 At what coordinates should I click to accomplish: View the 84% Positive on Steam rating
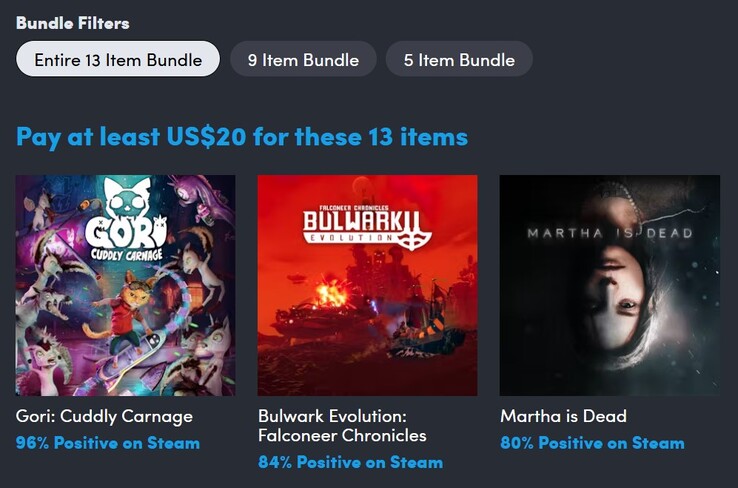pos(350,462)
